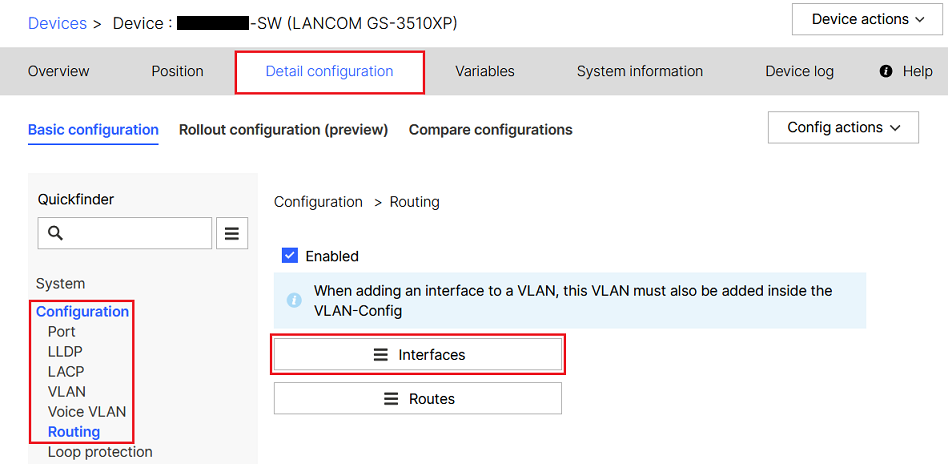The height and width of the screenshot is (464, 948).
Task: Open the Routes table button
Action: 418,399
